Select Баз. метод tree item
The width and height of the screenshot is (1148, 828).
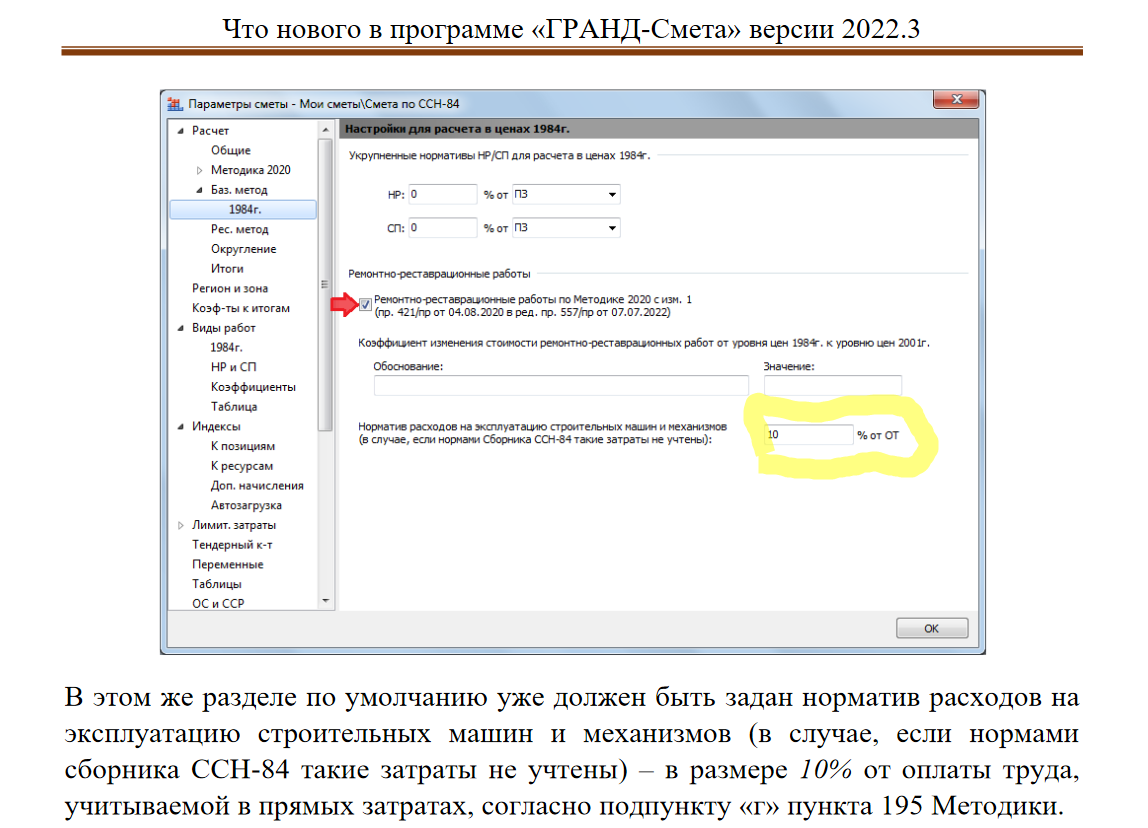pyautogui.click(x=239, y=190)
